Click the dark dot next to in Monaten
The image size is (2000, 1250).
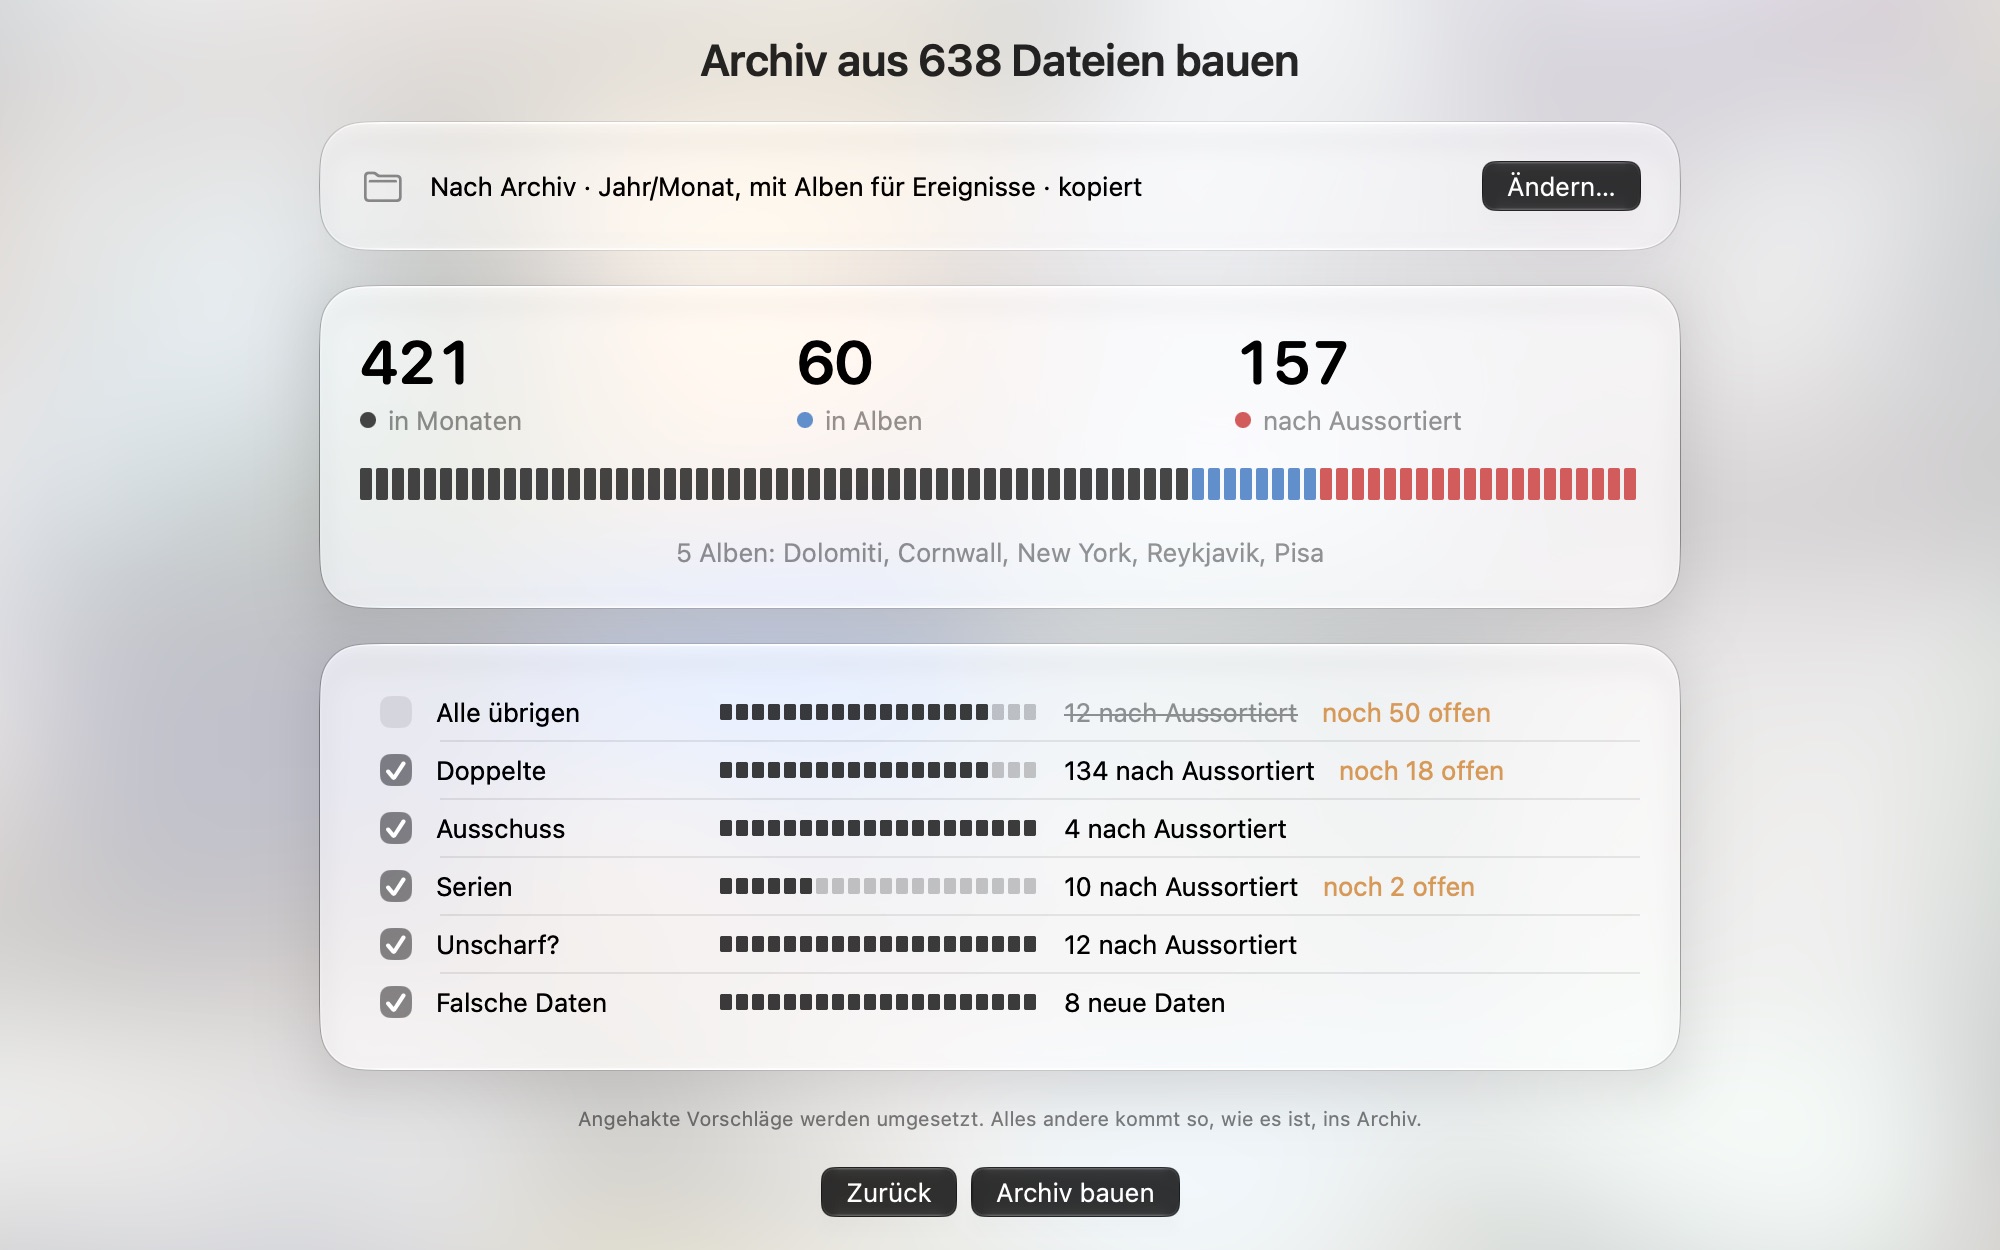point(368,420)
